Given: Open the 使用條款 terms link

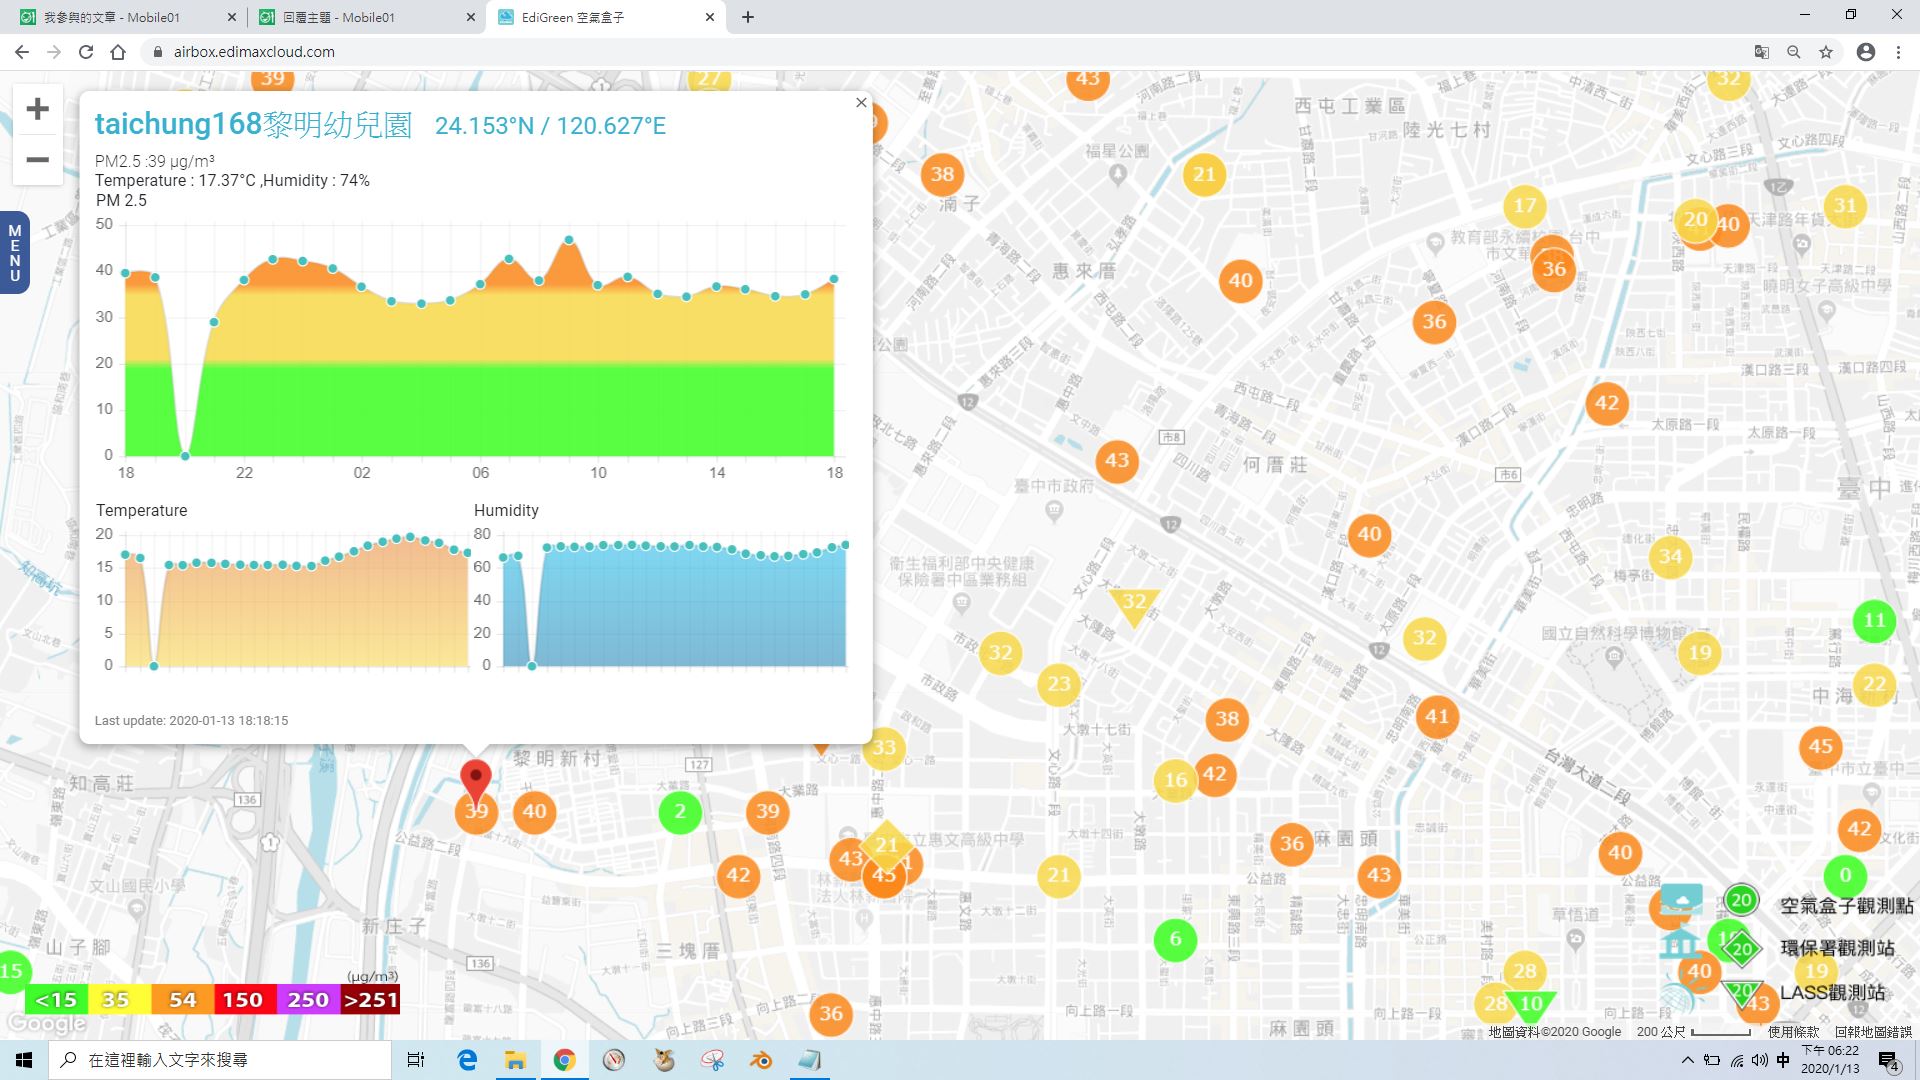Looking at the screenshot, I should click(x=1793, y=1032).
